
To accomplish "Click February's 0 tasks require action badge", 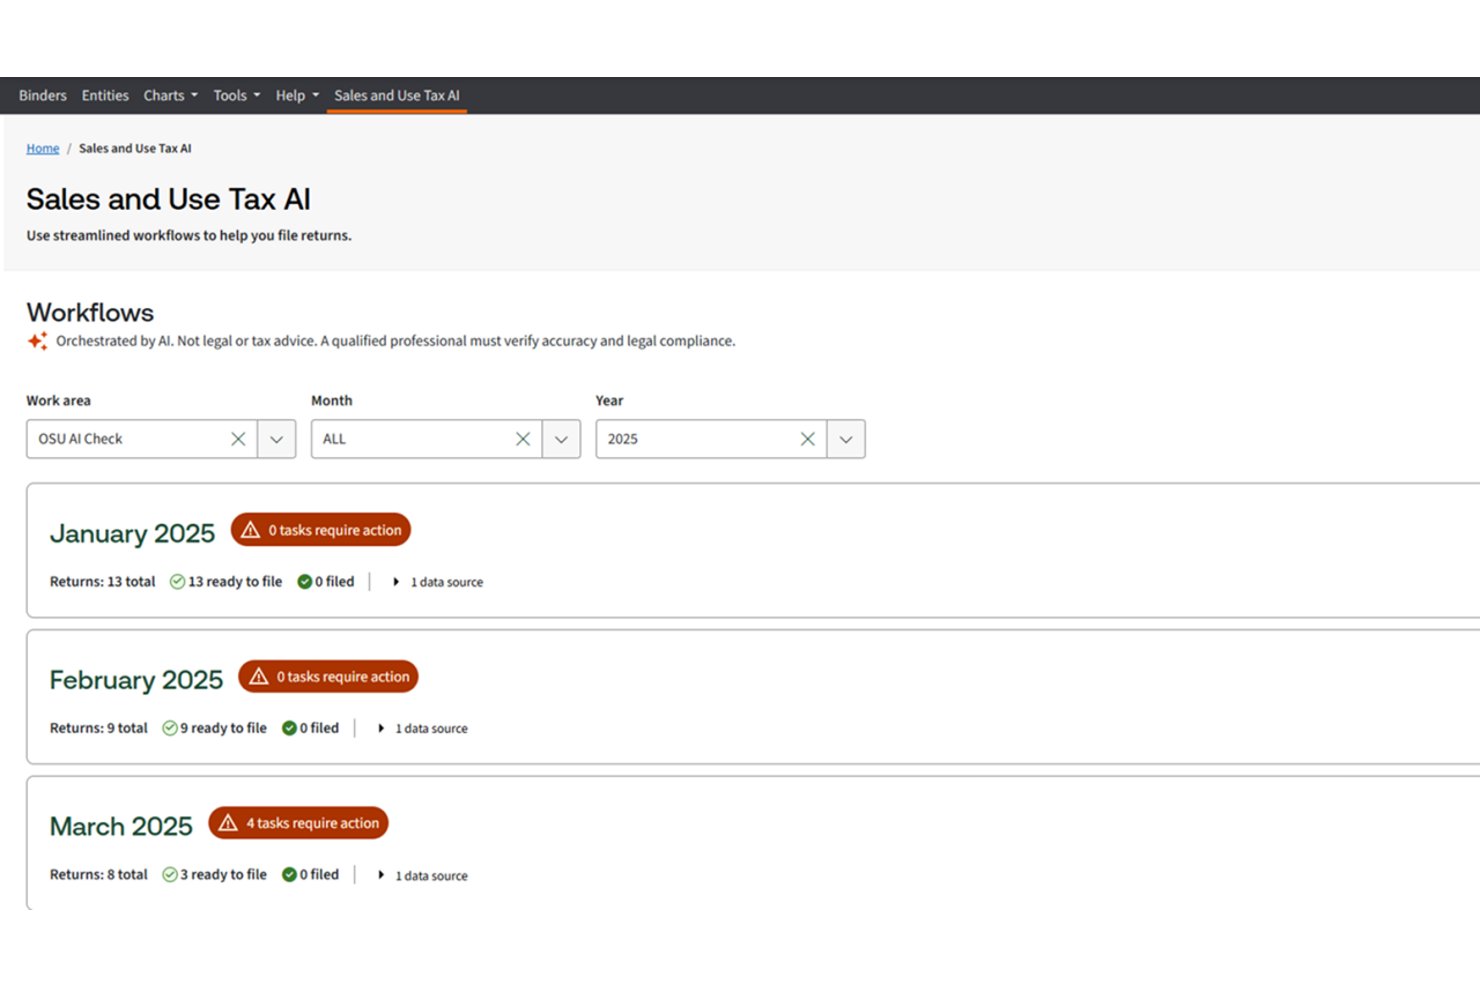I will (x=328, y=676).
